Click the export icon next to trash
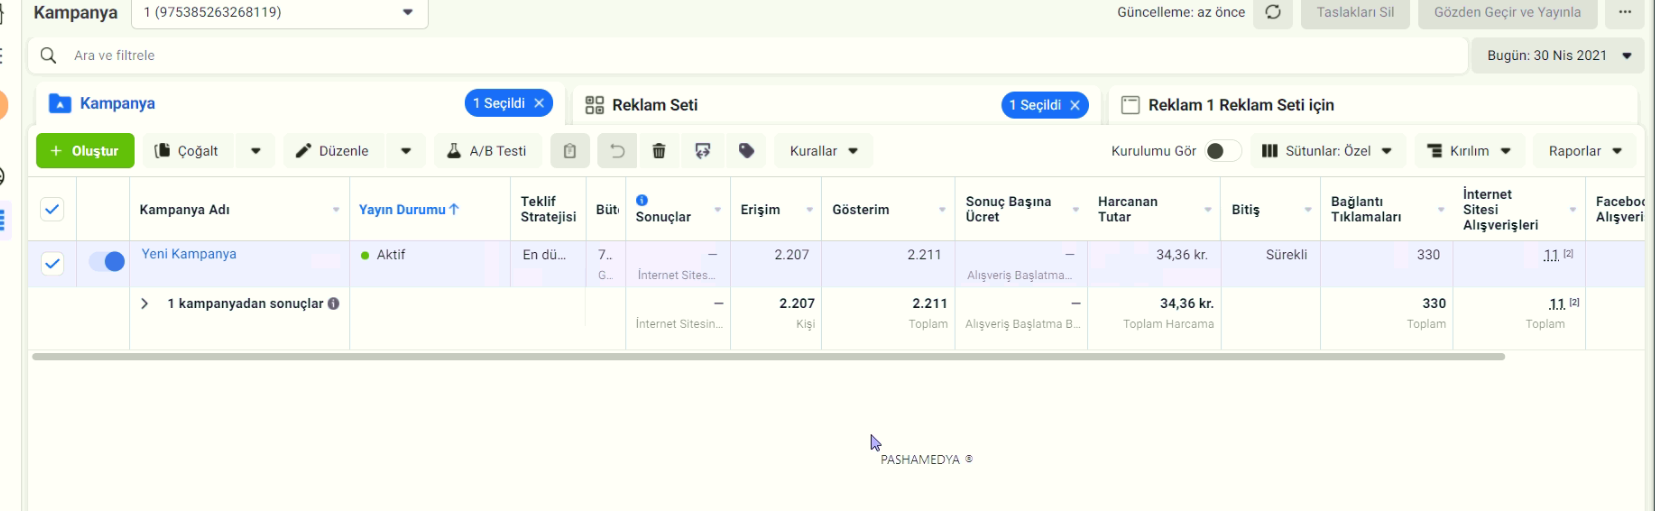The width and height of the screenshot is (1655, 511). click(703, 151)
